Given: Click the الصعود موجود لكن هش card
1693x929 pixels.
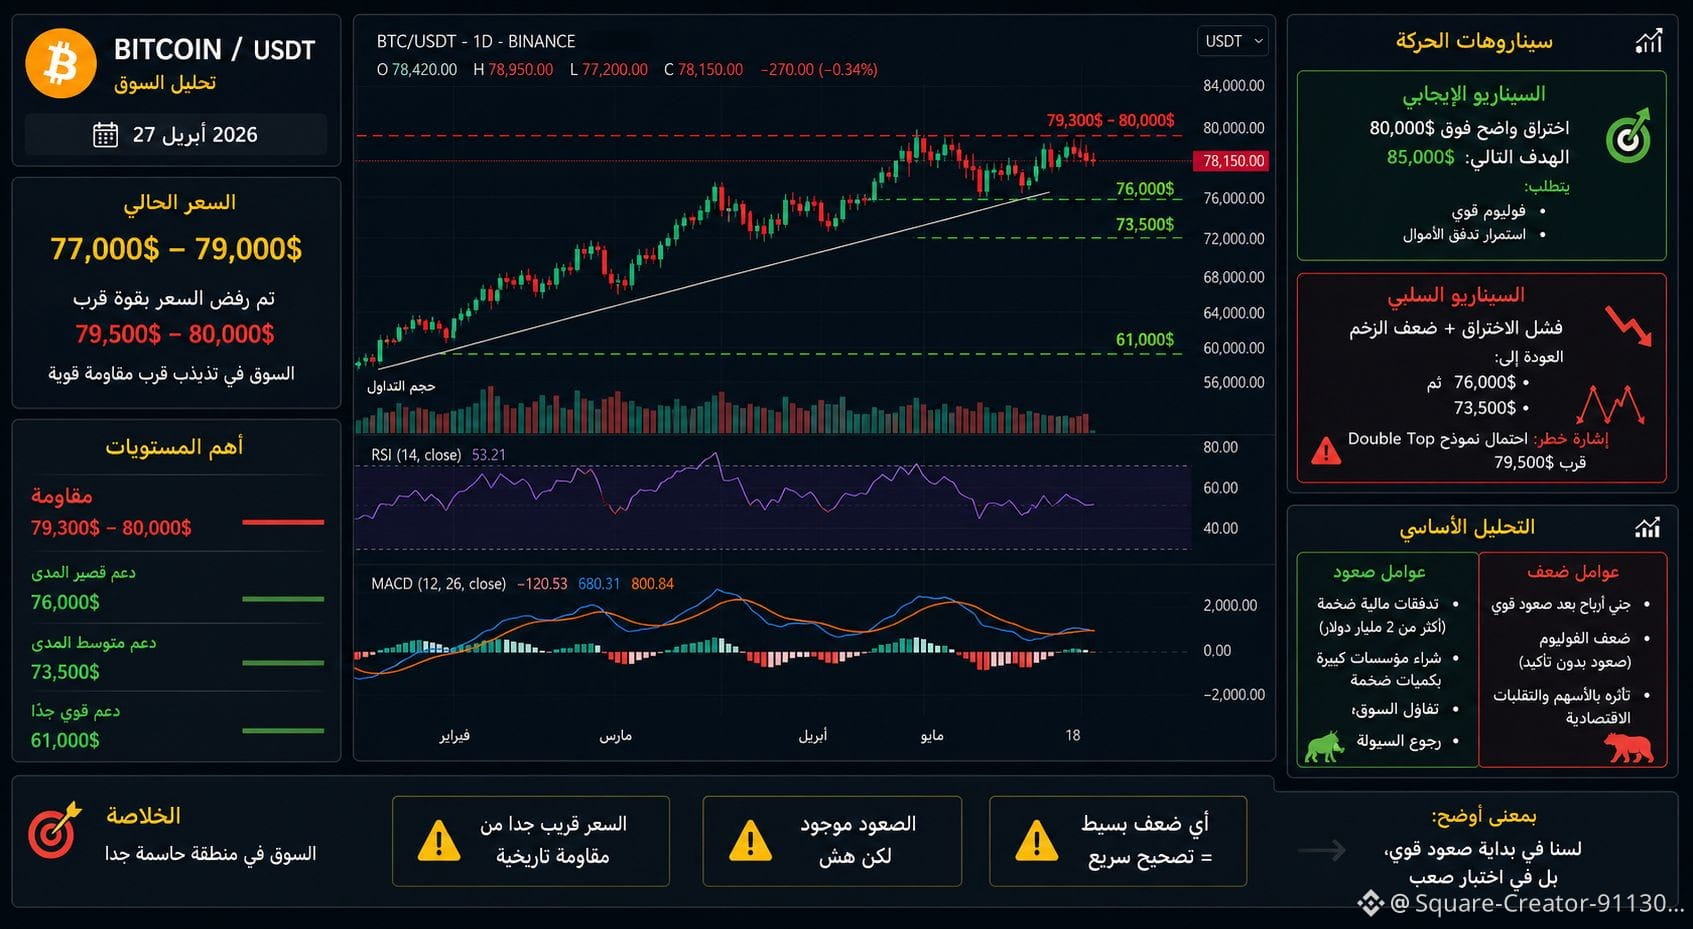Looking at the screenshot, I should (x=832, y=841).
